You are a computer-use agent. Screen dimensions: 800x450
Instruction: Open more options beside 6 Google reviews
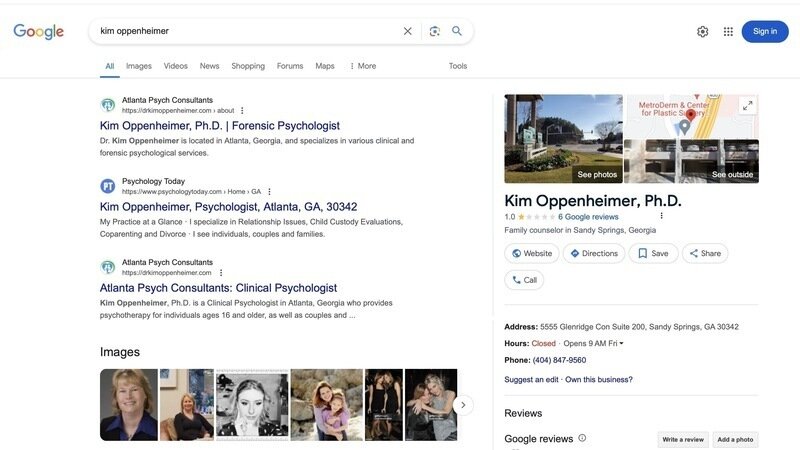click(662, 216)
